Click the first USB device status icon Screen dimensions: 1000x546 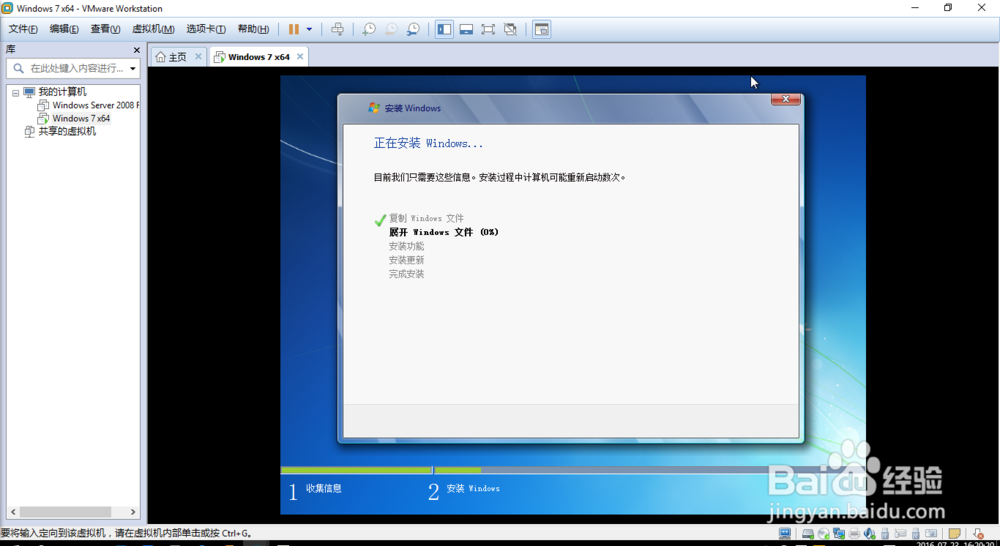(x=885, y=533)
